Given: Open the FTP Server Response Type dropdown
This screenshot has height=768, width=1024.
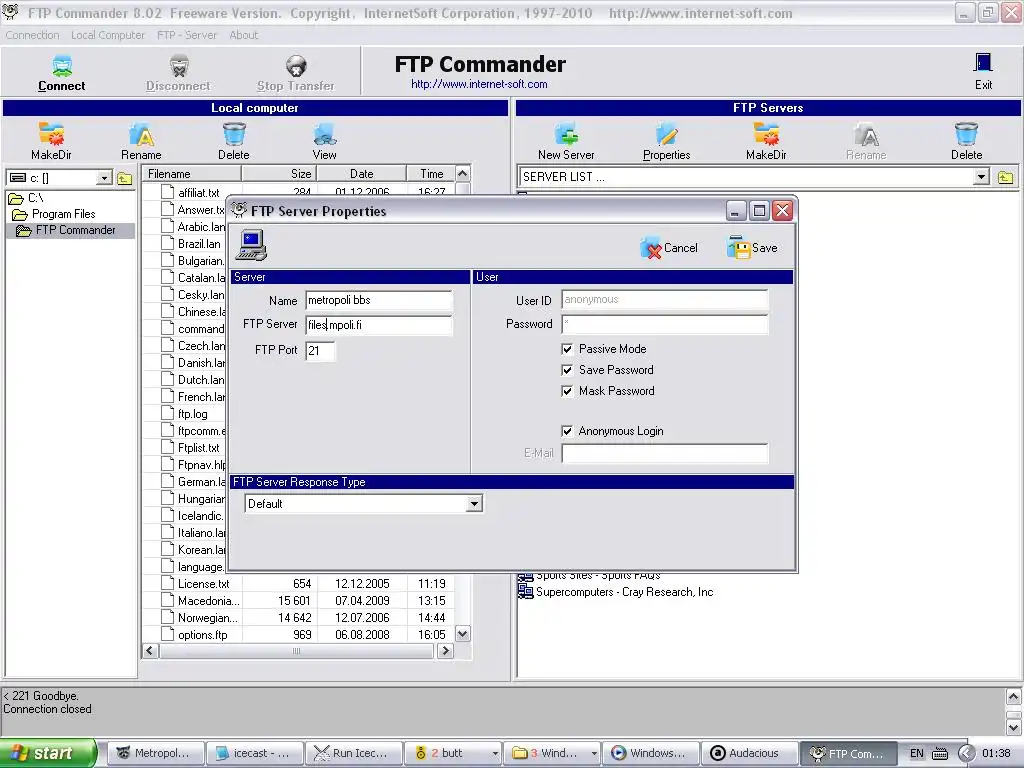Looking at the screenshot, I should pos(474,504).
